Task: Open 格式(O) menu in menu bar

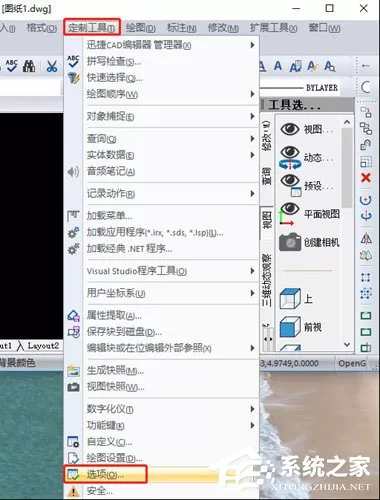Action: coord(42,28)
